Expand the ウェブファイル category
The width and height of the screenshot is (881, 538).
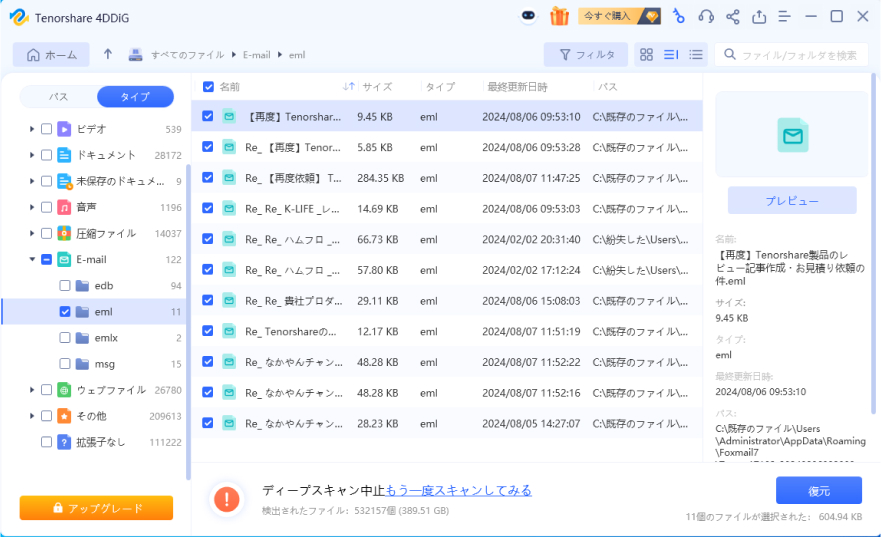pos(32,389)
